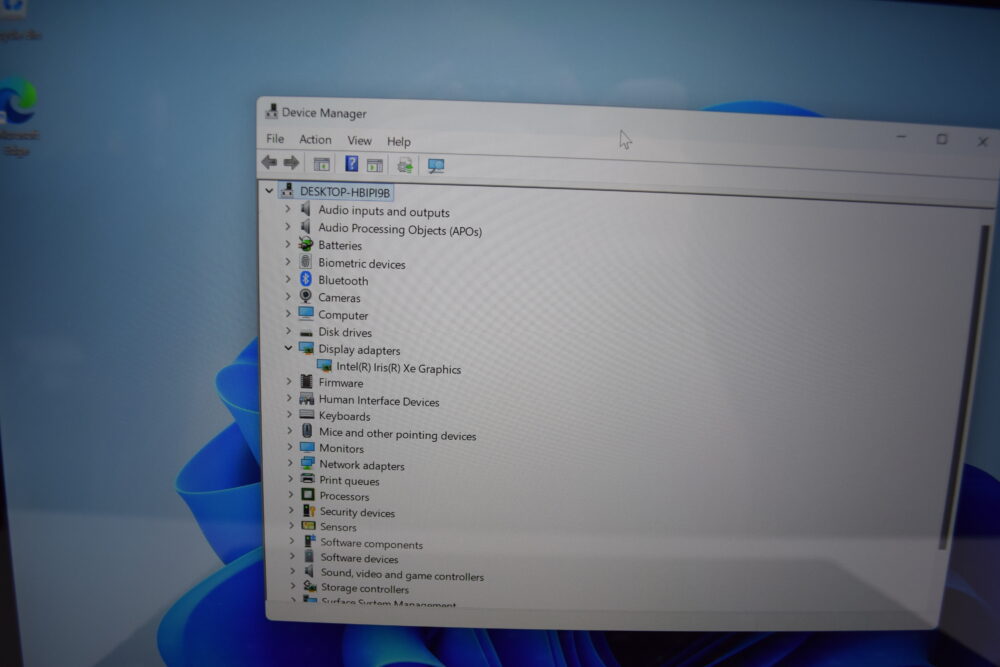Select the Sensors label
The height and width of the screenshot is (667, 1000).
(x=338, y=527)
